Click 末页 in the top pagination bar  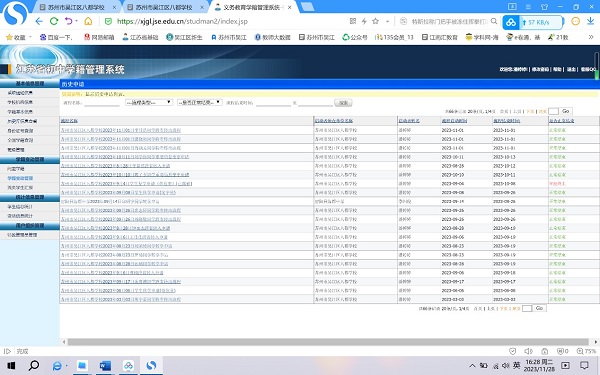pyautogui.click(x=542, y=111)
